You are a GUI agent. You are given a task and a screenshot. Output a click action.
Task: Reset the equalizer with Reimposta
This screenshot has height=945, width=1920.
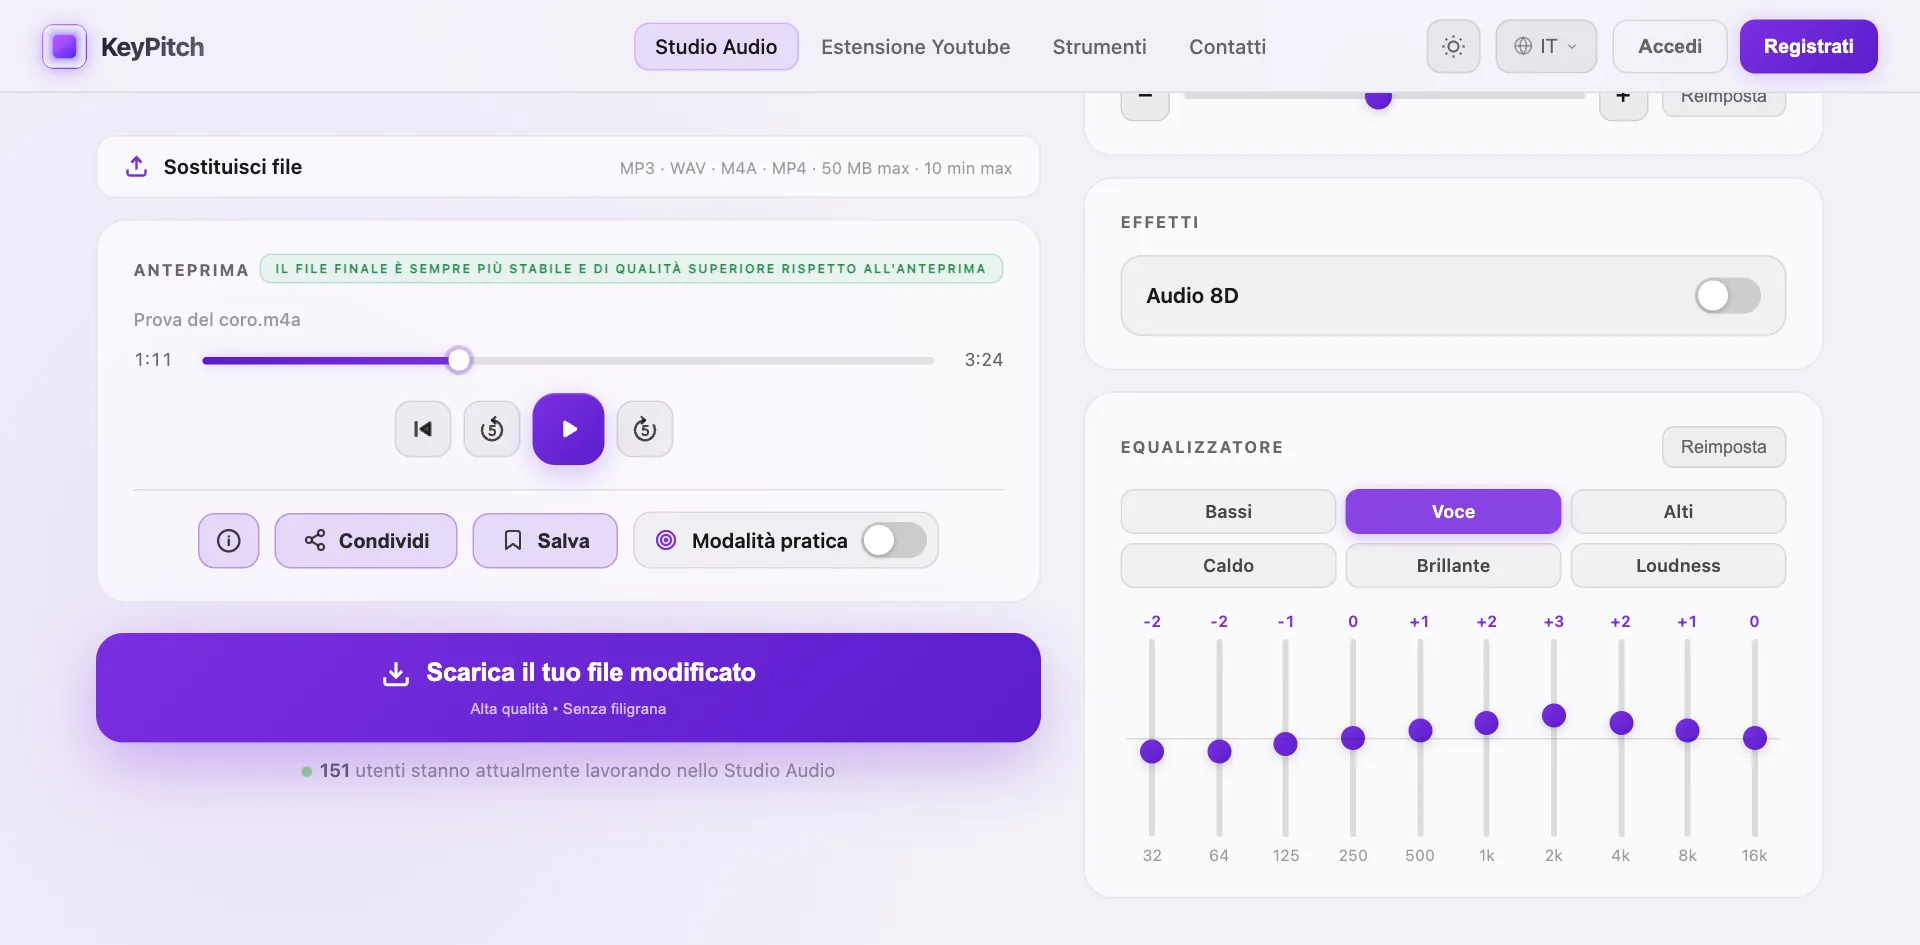click(x=1723, y=447)
